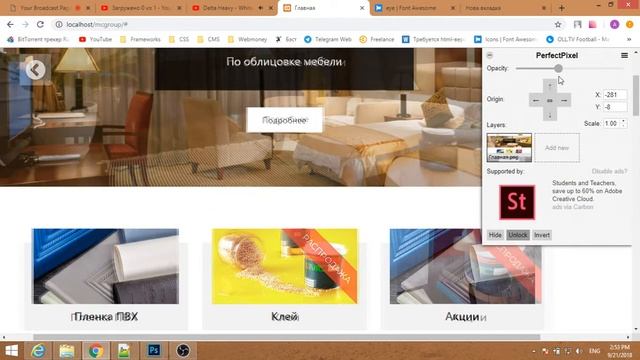Open the CSS bookmarks folder

tap(179, 39)
